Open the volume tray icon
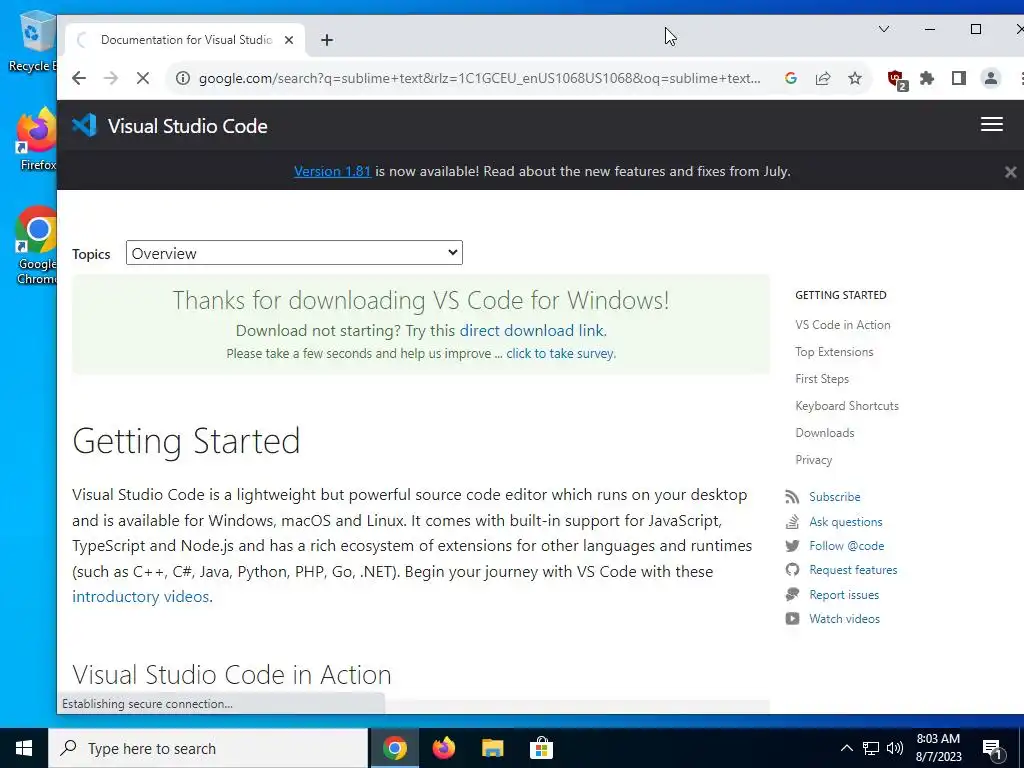Viewport: 1024px width, 768px height. [895, 748]
